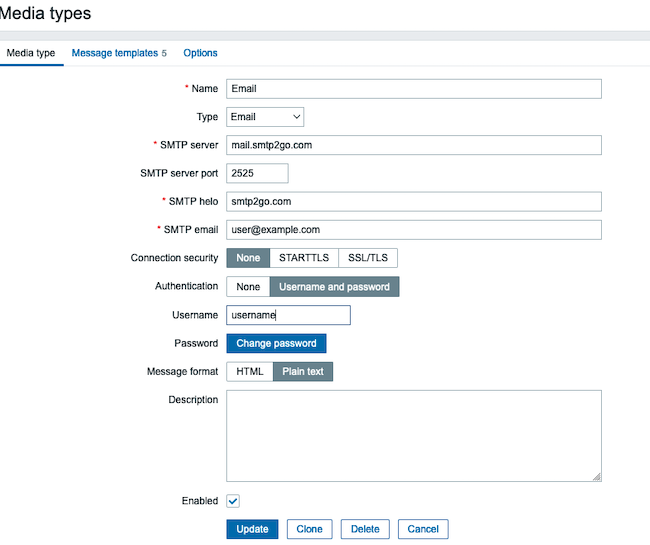Set connection security to None
650x545 pixels.
point(248,258)
